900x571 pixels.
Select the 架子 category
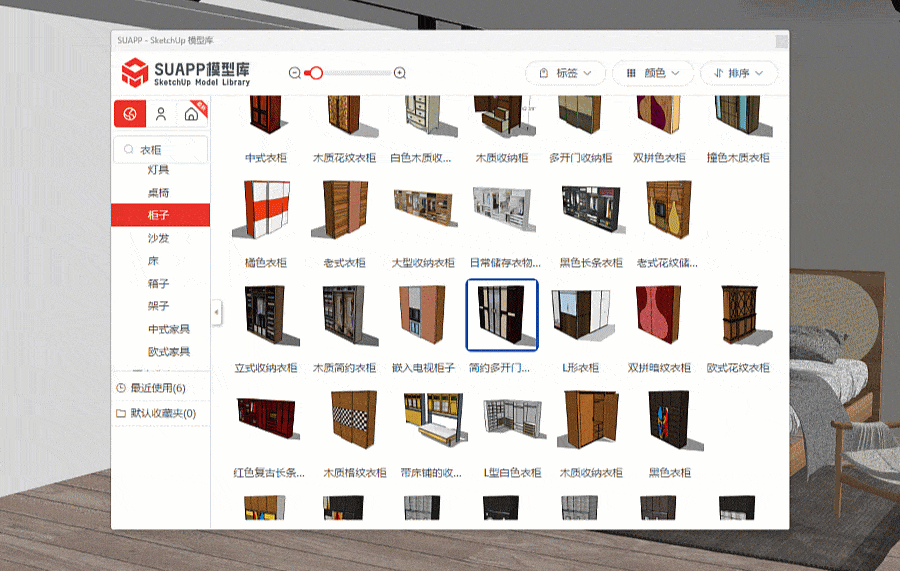tap(158, 306)
